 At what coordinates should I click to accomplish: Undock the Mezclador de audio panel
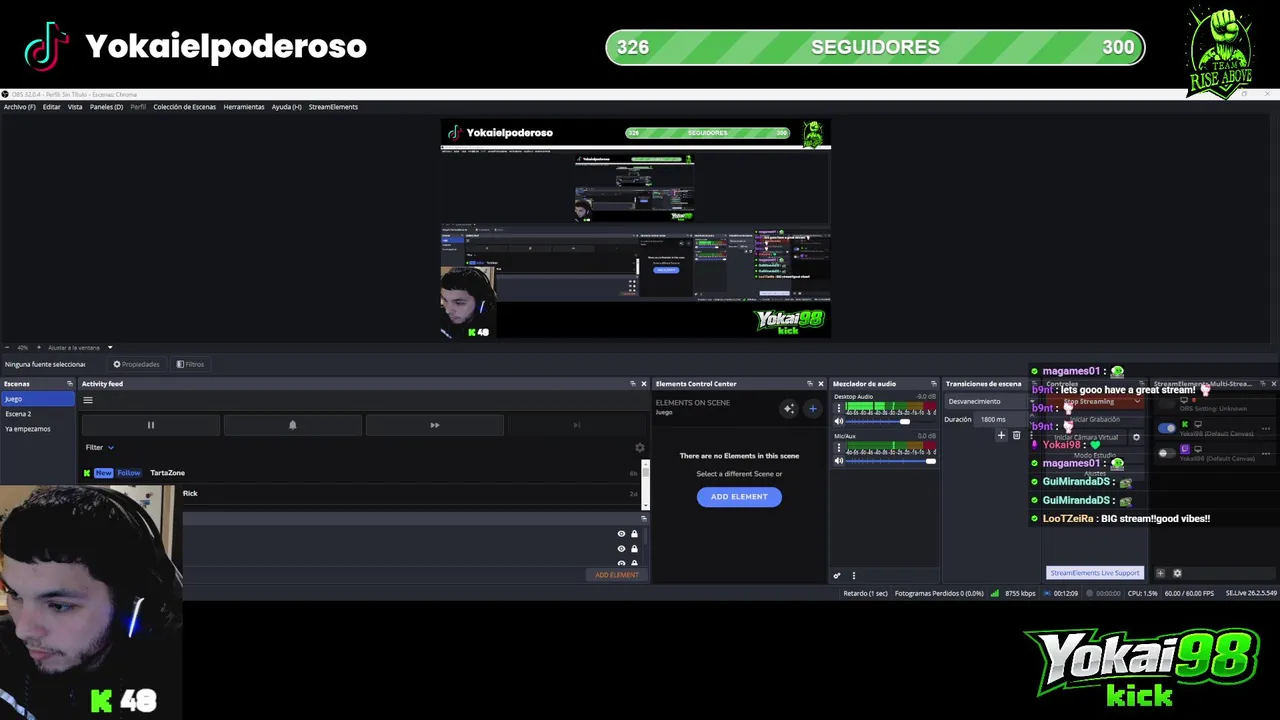click(934, 384)
